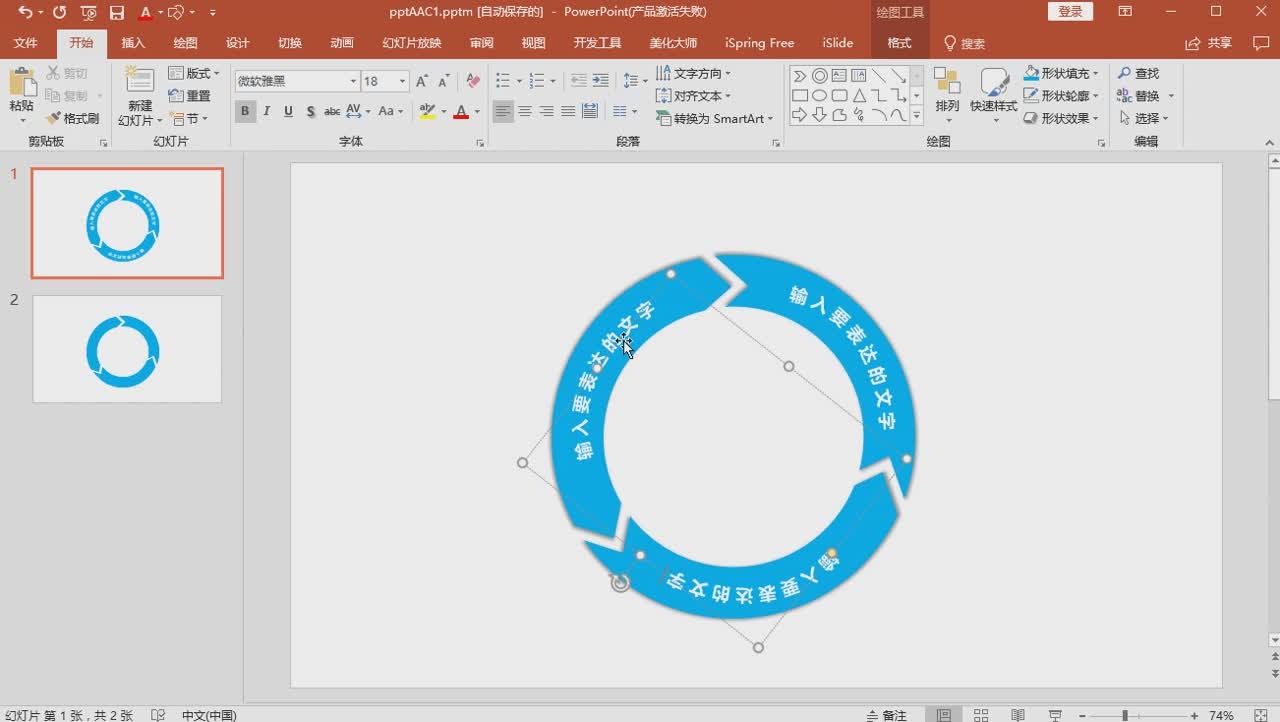The image size is (1280, 722).
Task: Toggle Bold formatting button
Action: click(x=245, y=112)
